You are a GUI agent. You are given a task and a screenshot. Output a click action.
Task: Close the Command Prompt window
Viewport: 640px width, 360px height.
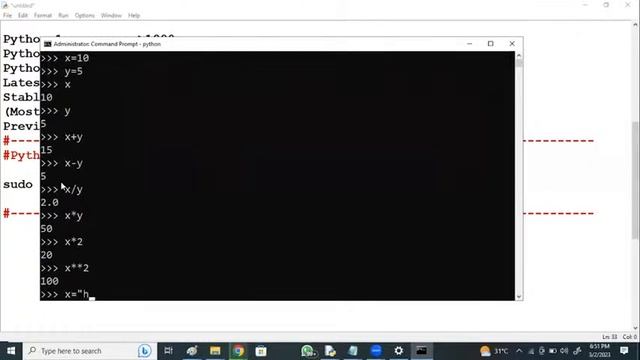coord(512,44)
